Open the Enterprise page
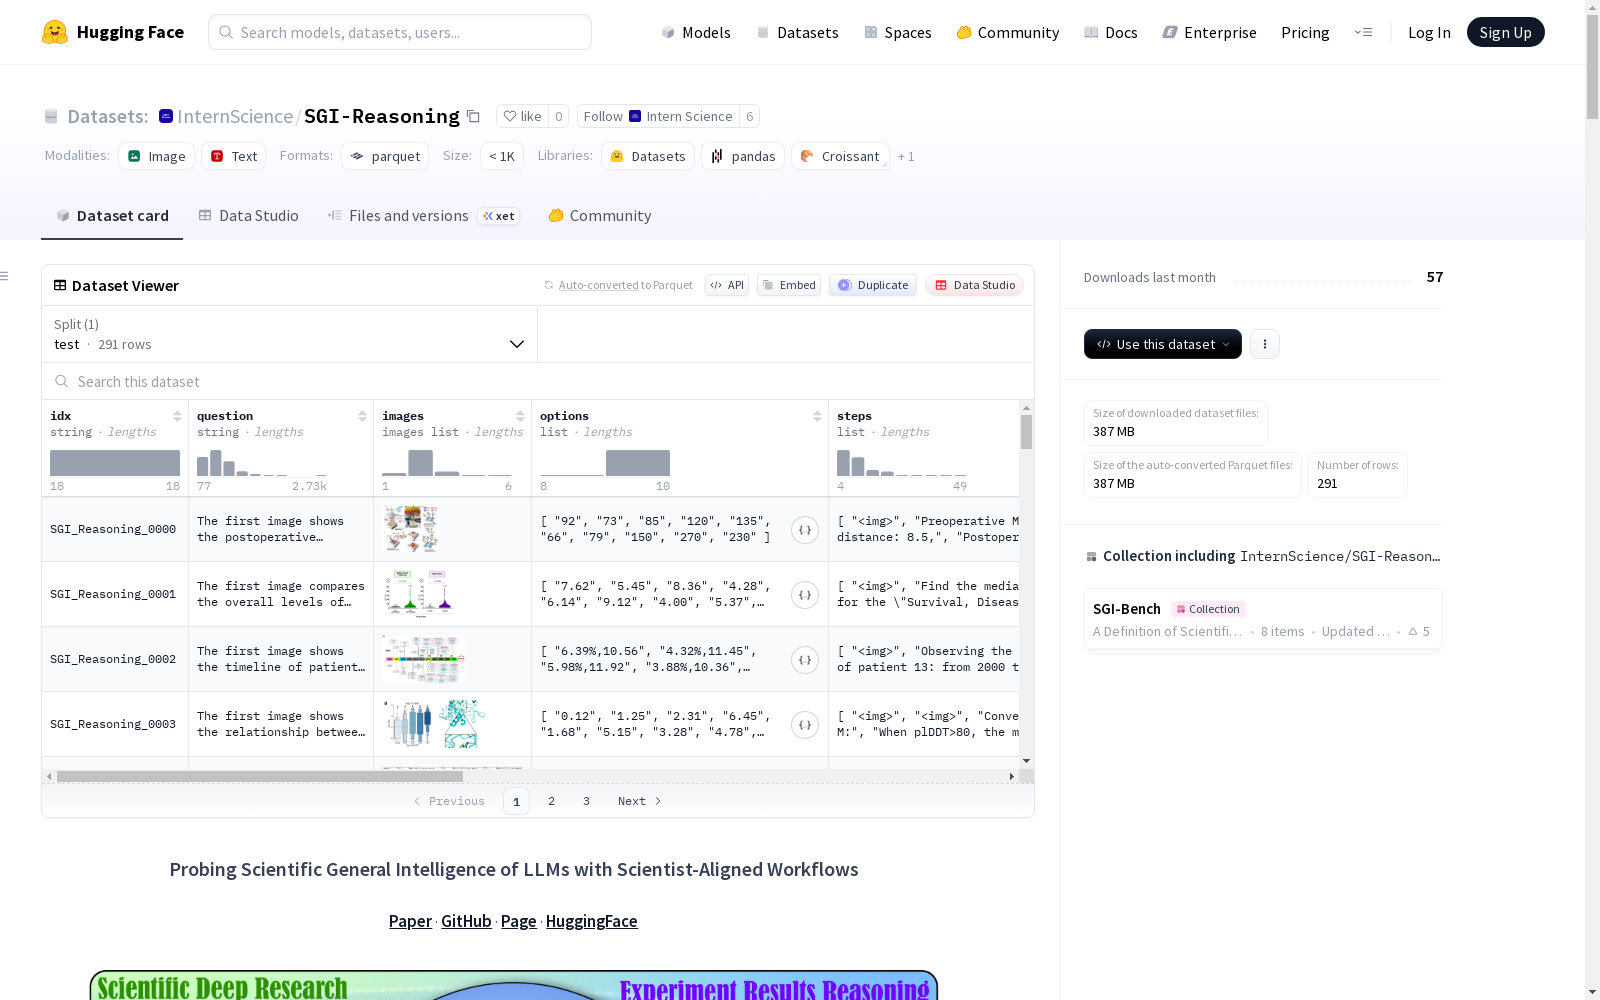 tap(1209, 32)
